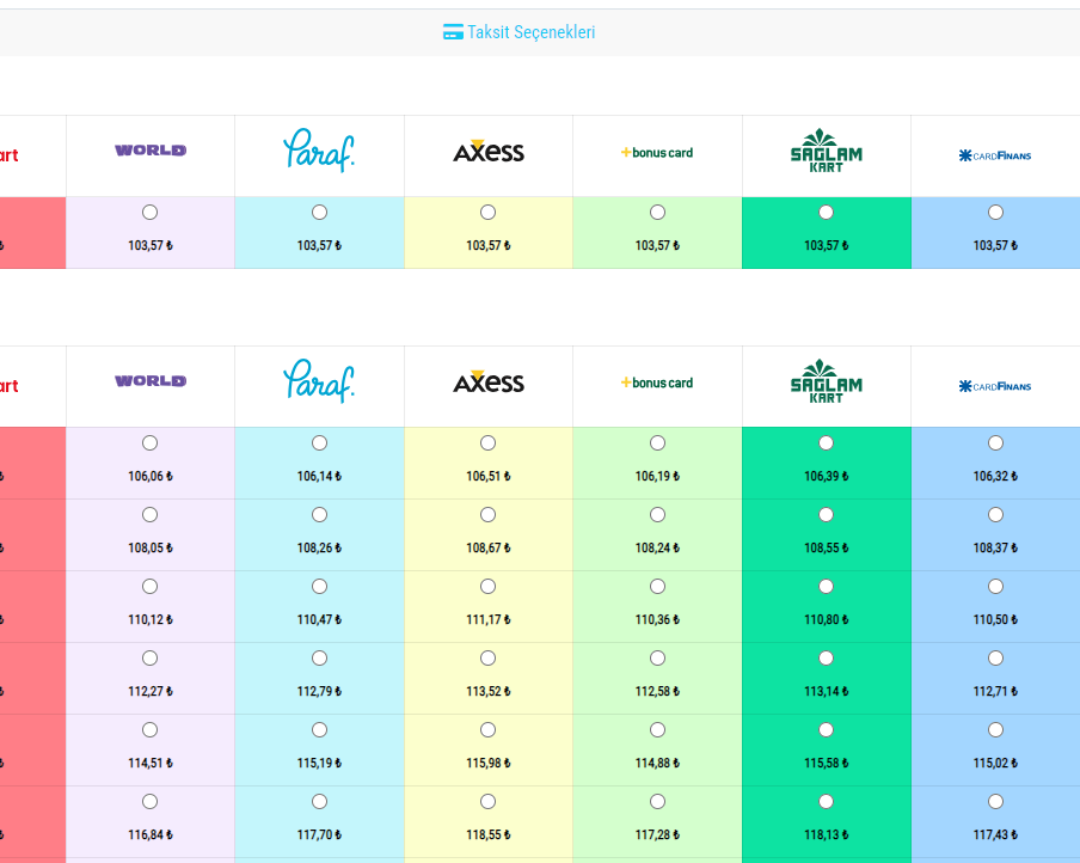Click the Axess logo above the 106,51 ₺ cell

coord(488,383)
